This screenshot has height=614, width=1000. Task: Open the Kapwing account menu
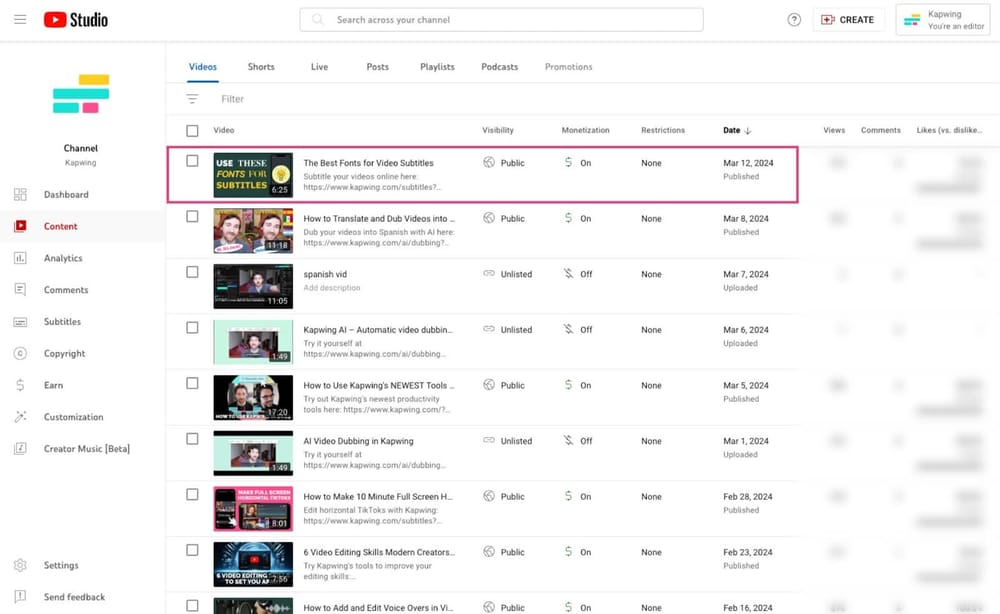click(x=941, y=19)
